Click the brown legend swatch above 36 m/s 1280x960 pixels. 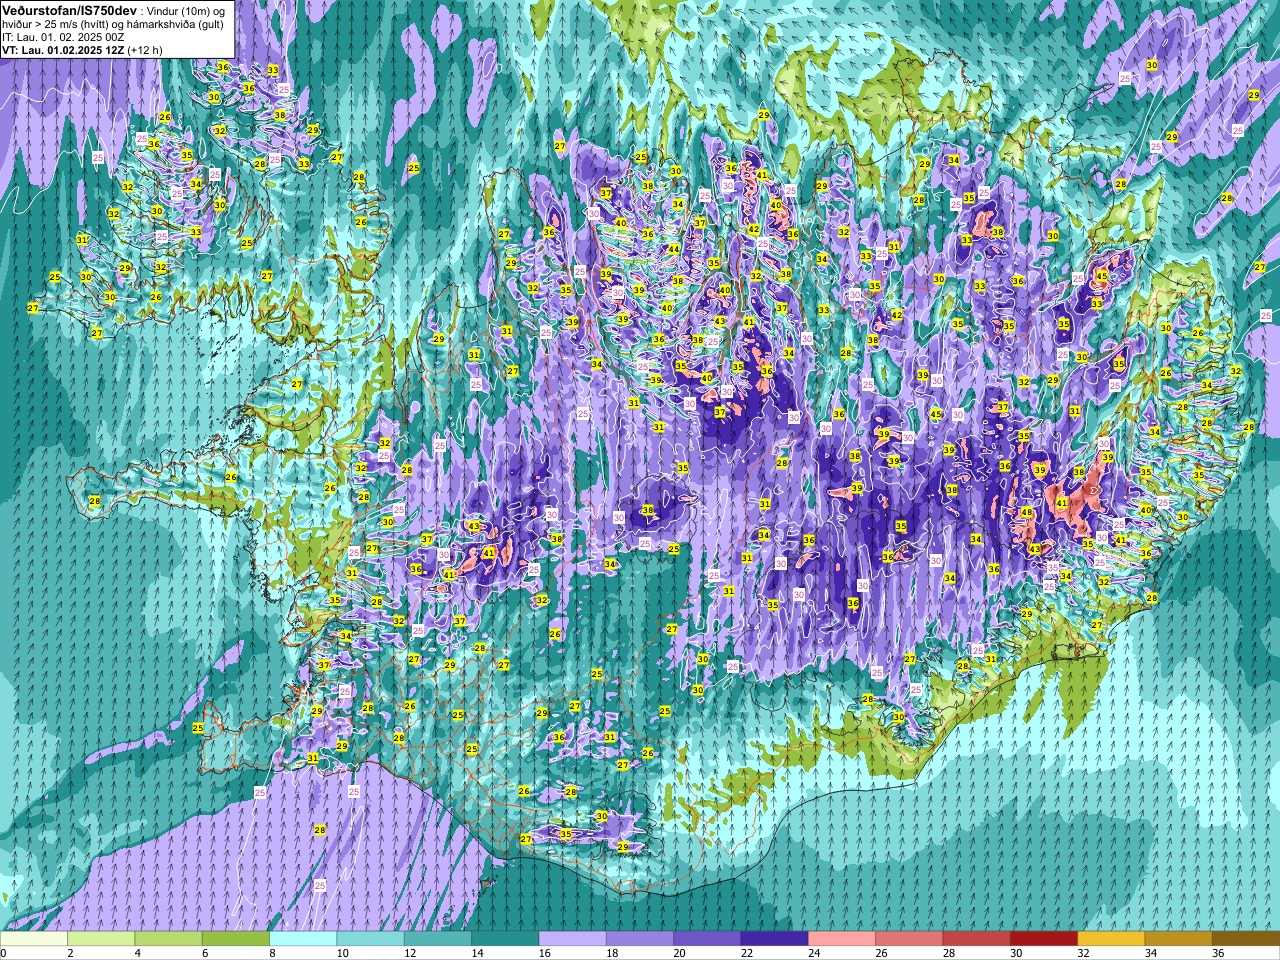[x=1245, y=939]
